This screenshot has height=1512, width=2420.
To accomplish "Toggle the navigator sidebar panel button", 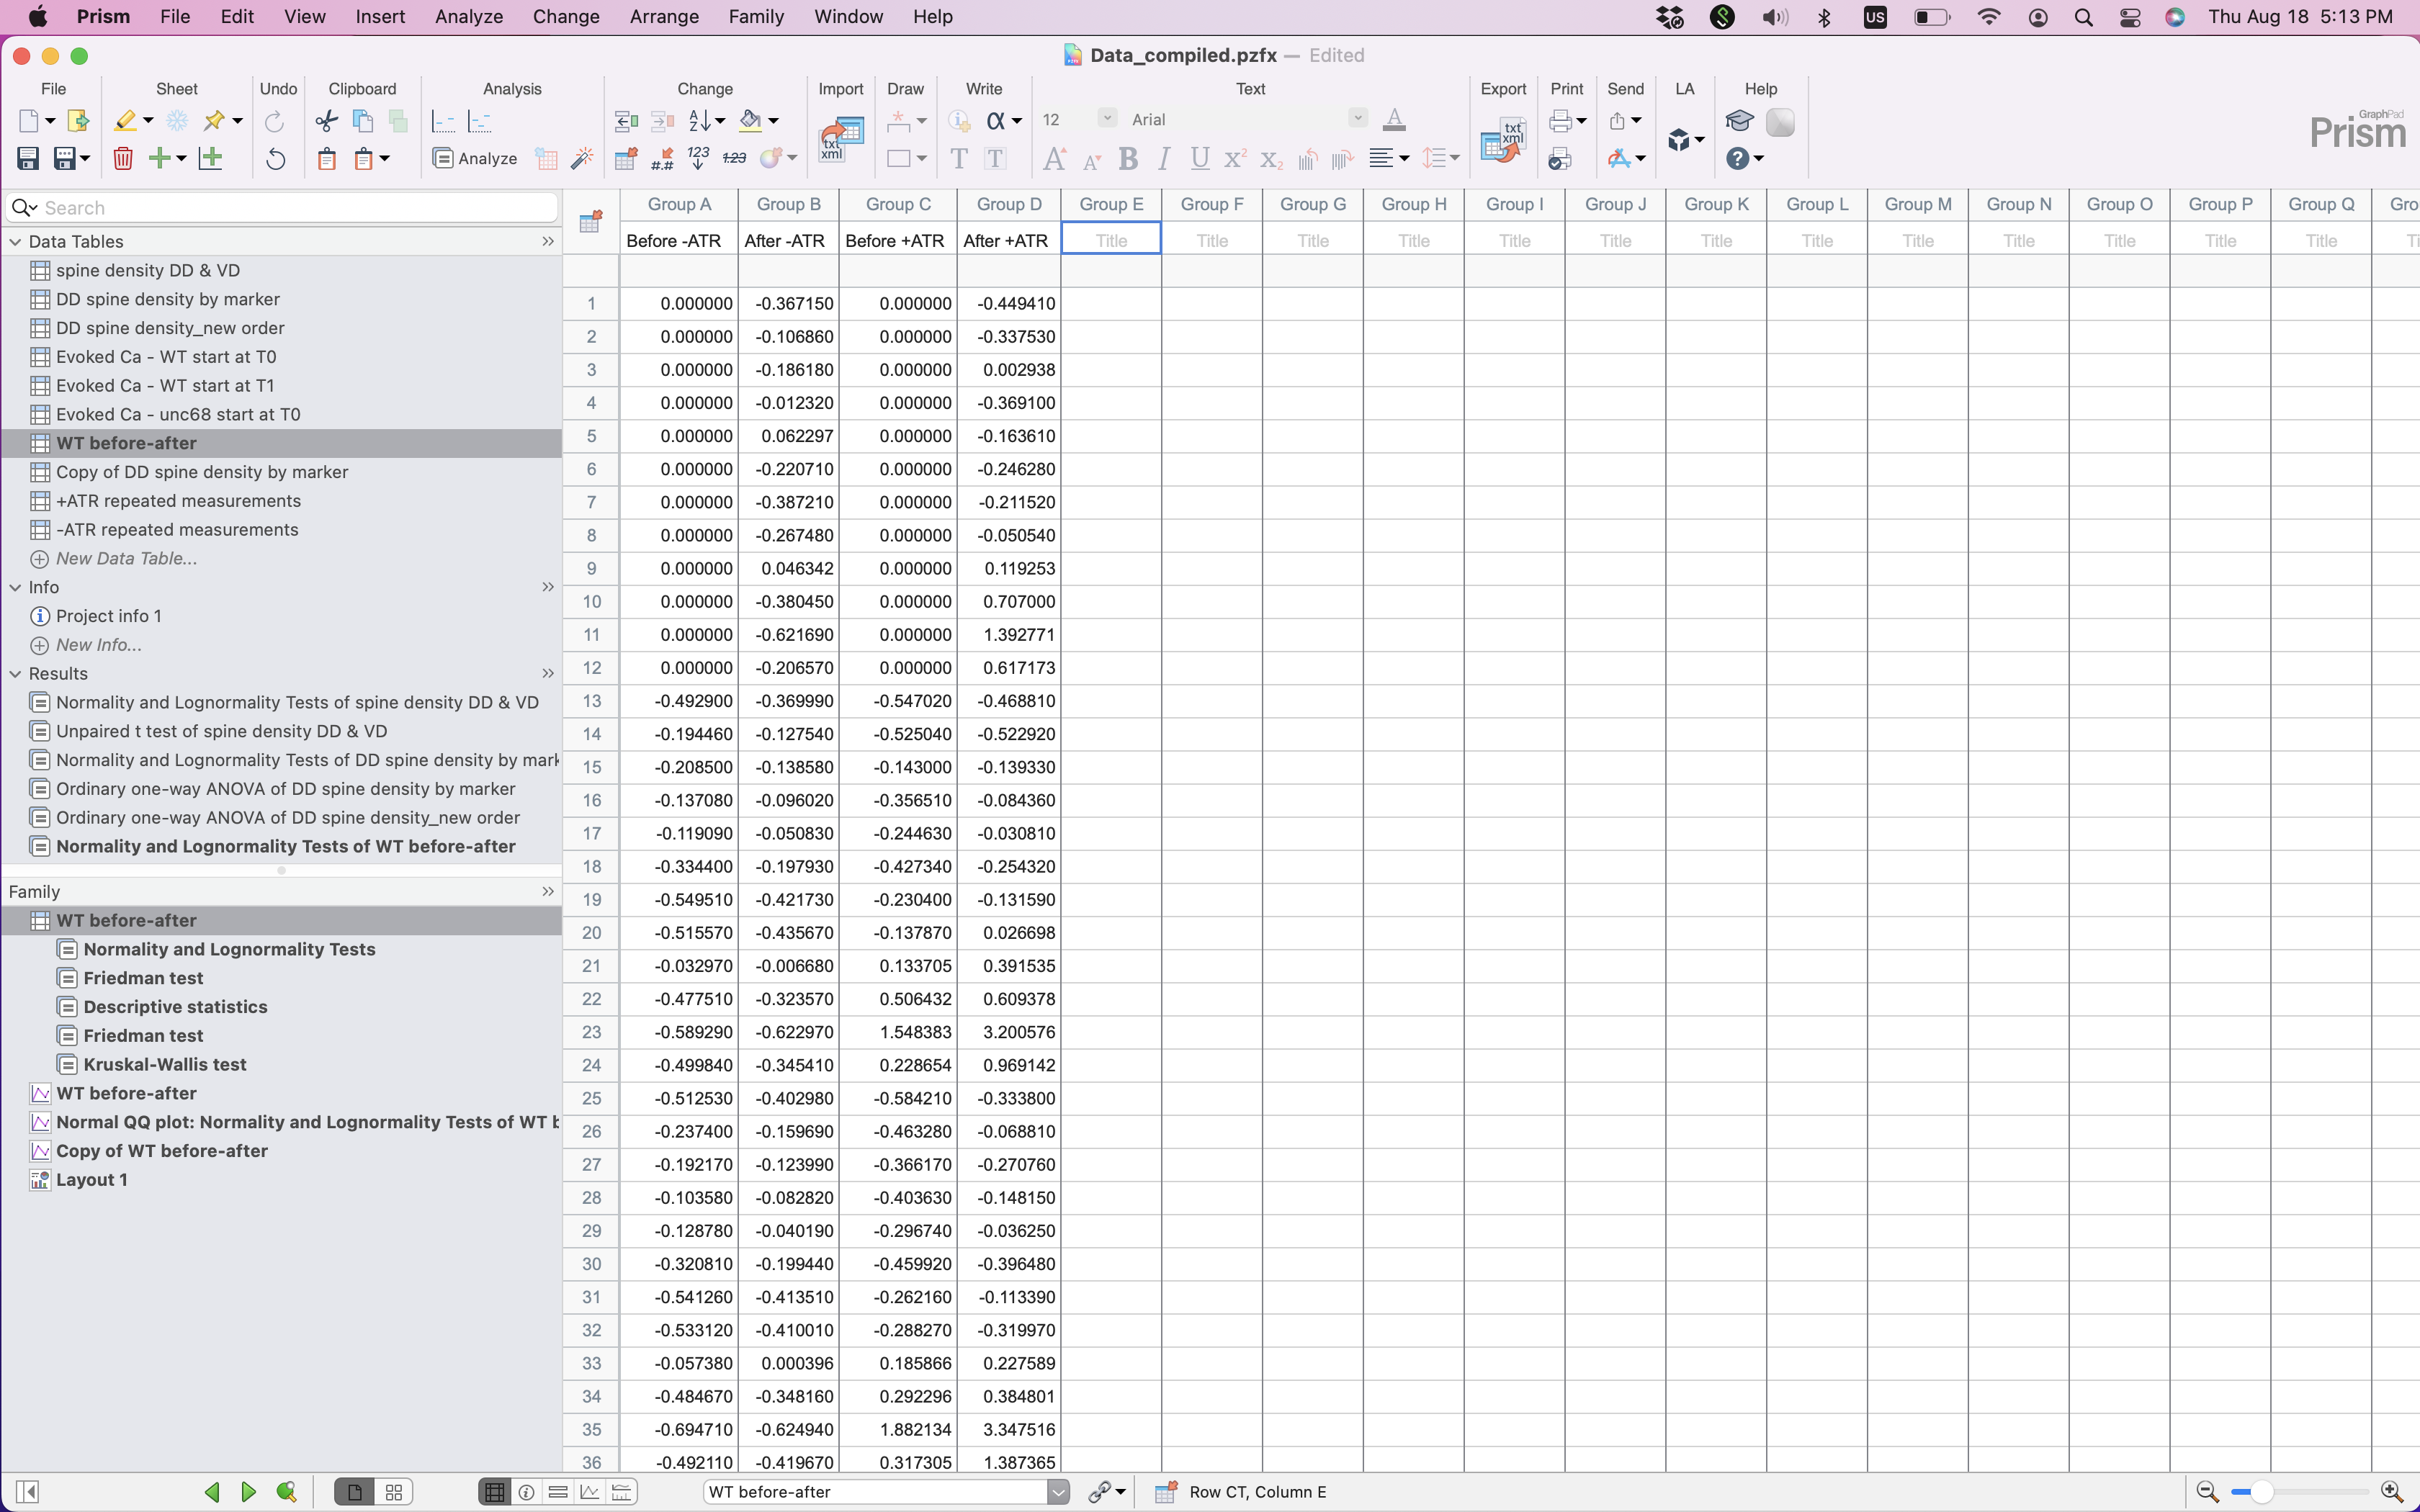I will click(x=28, y=1492).
